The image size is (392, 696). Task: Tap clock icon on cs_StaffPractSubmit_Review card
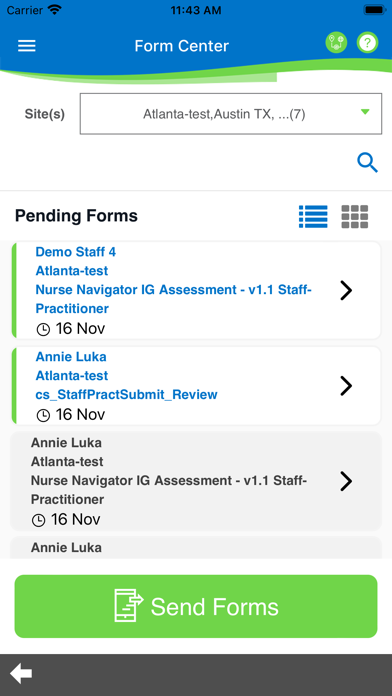tap(43, 415)
